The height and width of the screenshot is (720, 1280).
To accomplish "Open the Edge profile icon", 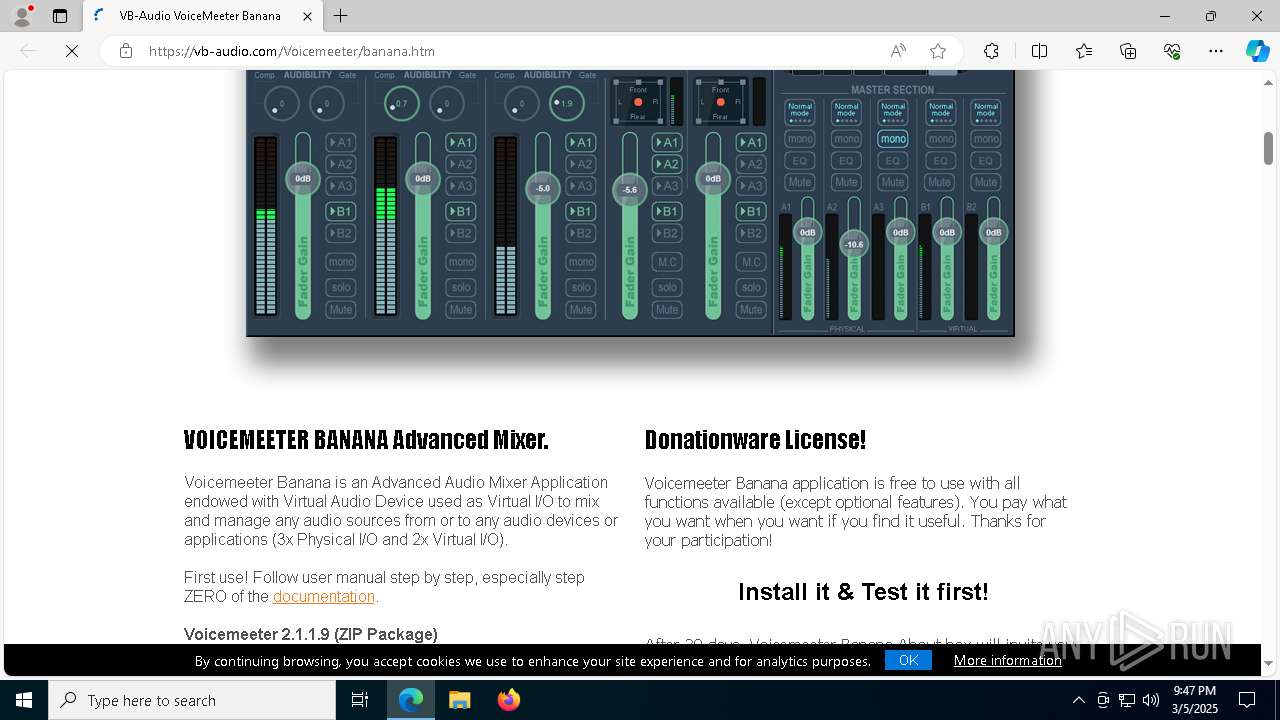I will point(22,16).
